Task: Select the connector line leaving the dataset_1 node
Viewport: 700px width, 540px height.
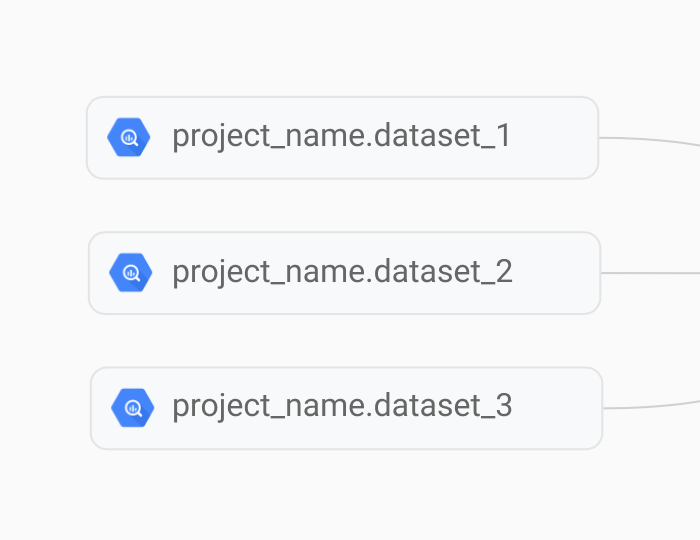Action: (x=650, y=140)
